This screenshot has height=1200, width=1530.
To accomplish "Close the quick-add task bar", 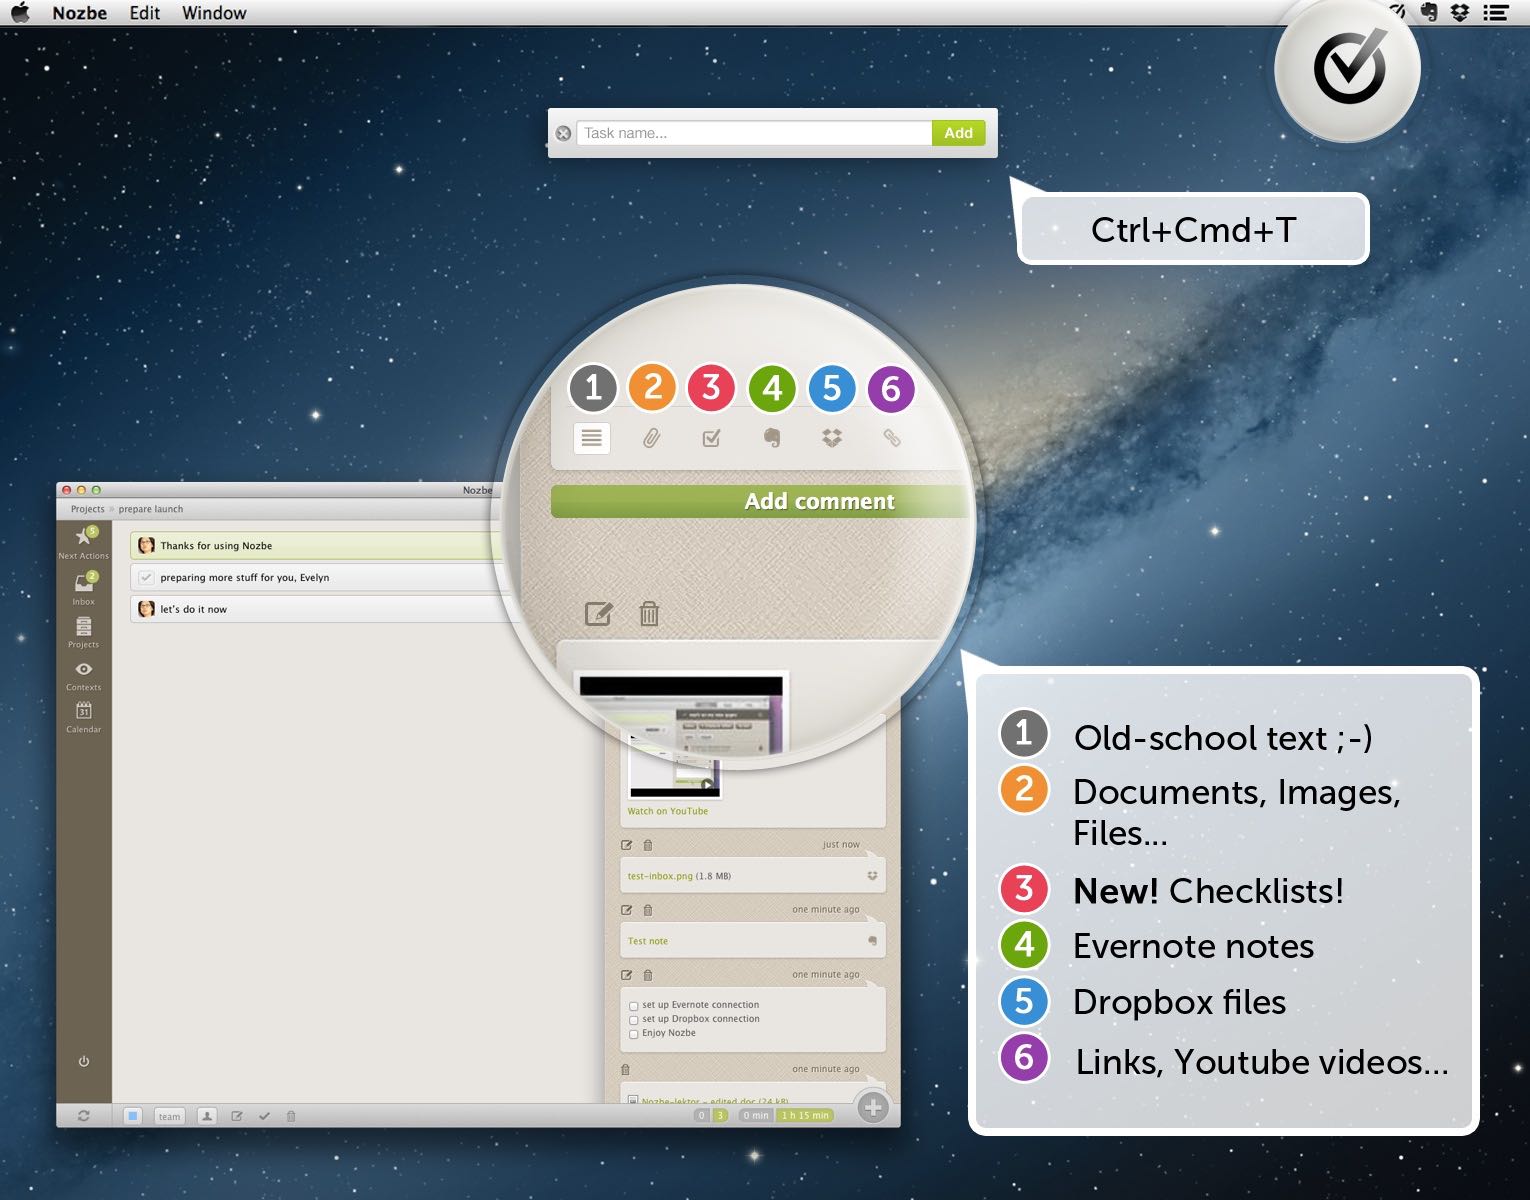I will pyautogui.click(x=563, y=133).
